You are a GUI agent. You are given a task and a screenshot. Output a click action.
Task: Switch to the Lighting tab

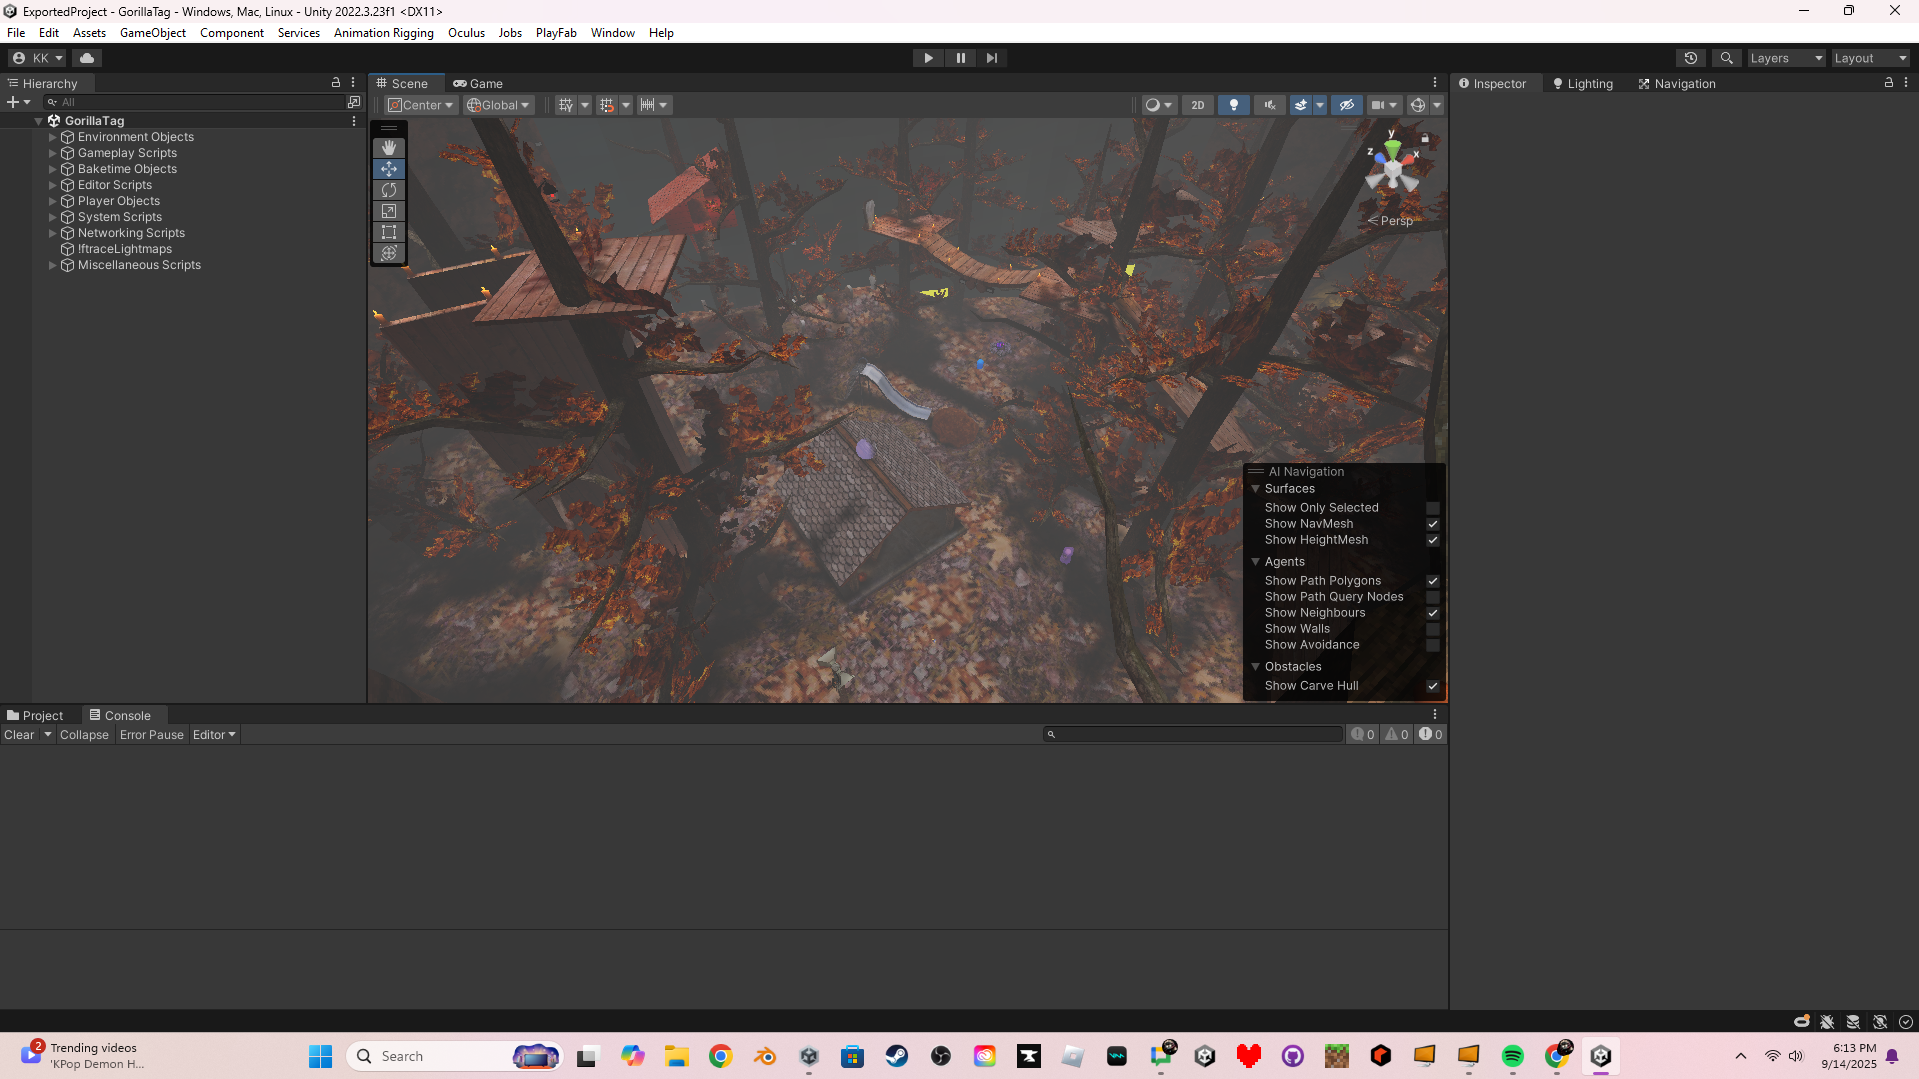click(1583, 84)
